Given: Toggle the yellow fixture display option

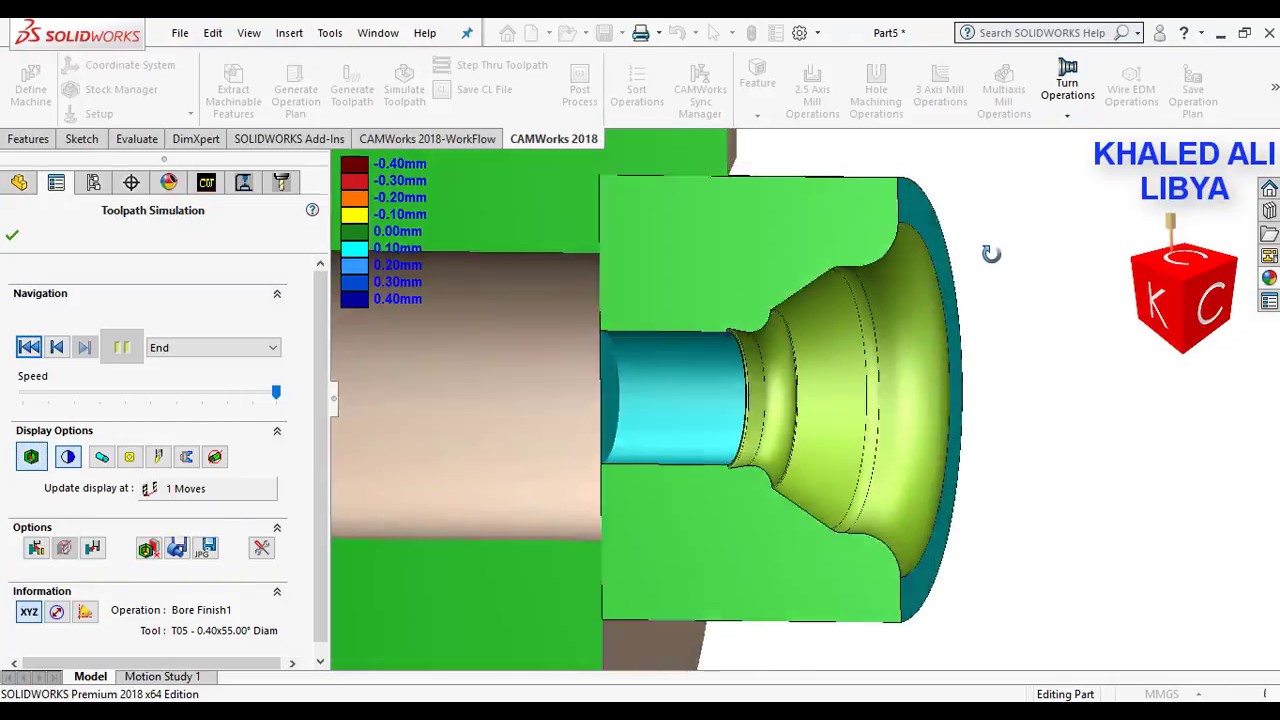Looking at the screenshot, I should click(x=129, y=457).
